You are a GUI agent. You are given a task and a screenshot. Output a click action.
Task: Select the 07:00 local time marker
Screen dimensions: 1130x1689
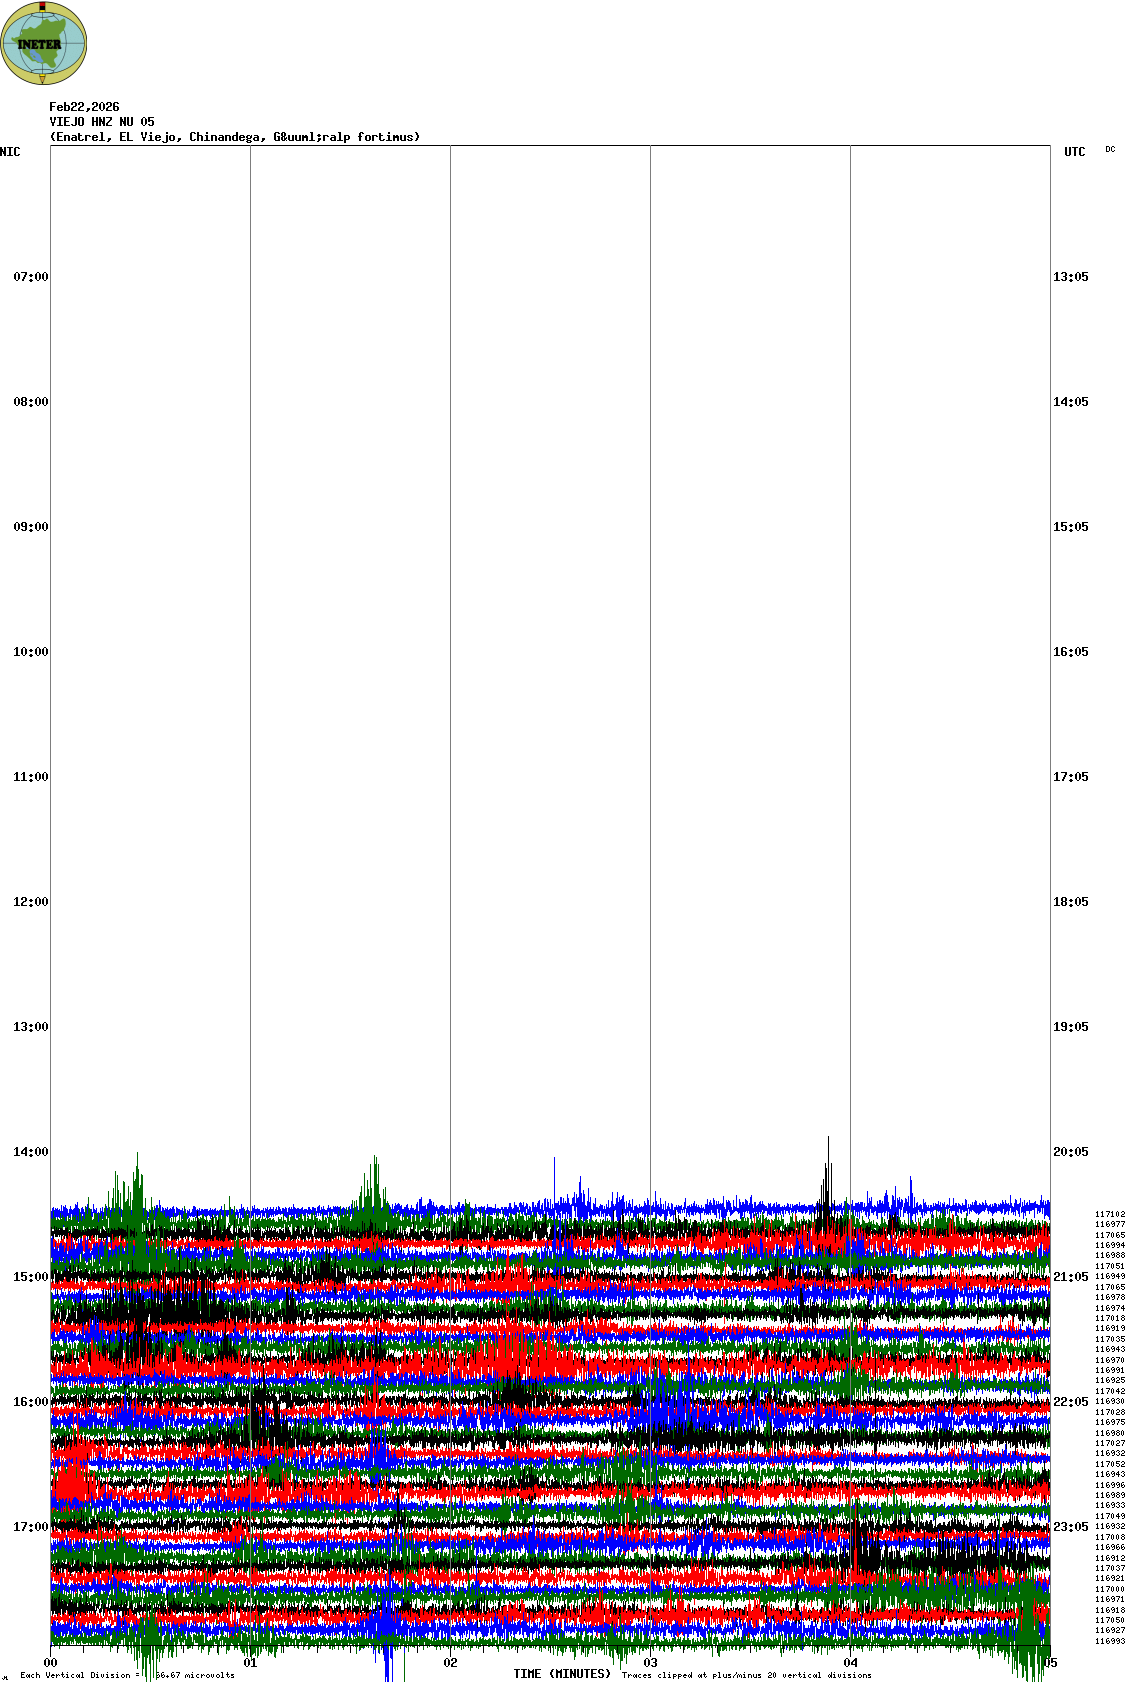point(30,277)
